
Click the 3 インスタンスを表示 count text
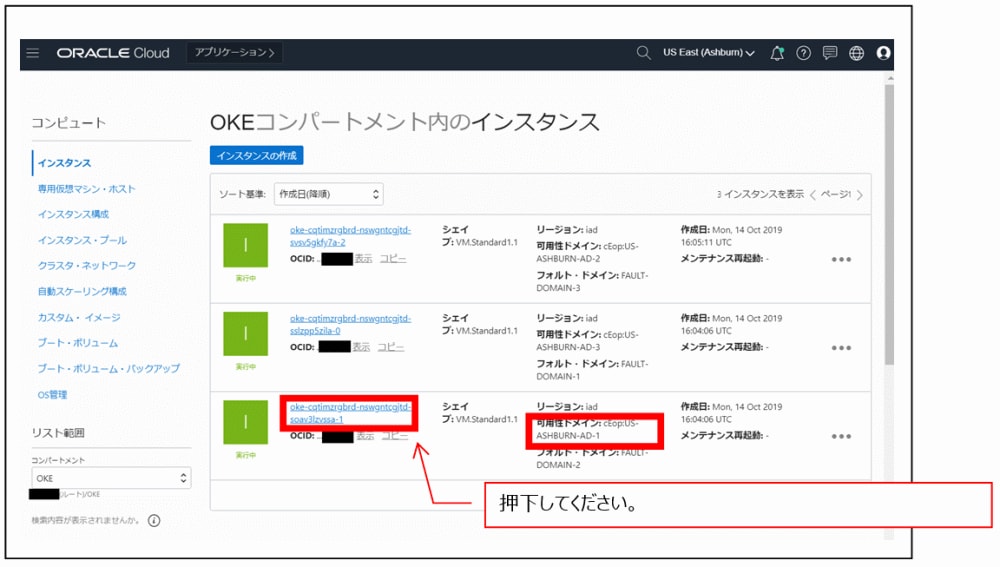click(760, 195)
